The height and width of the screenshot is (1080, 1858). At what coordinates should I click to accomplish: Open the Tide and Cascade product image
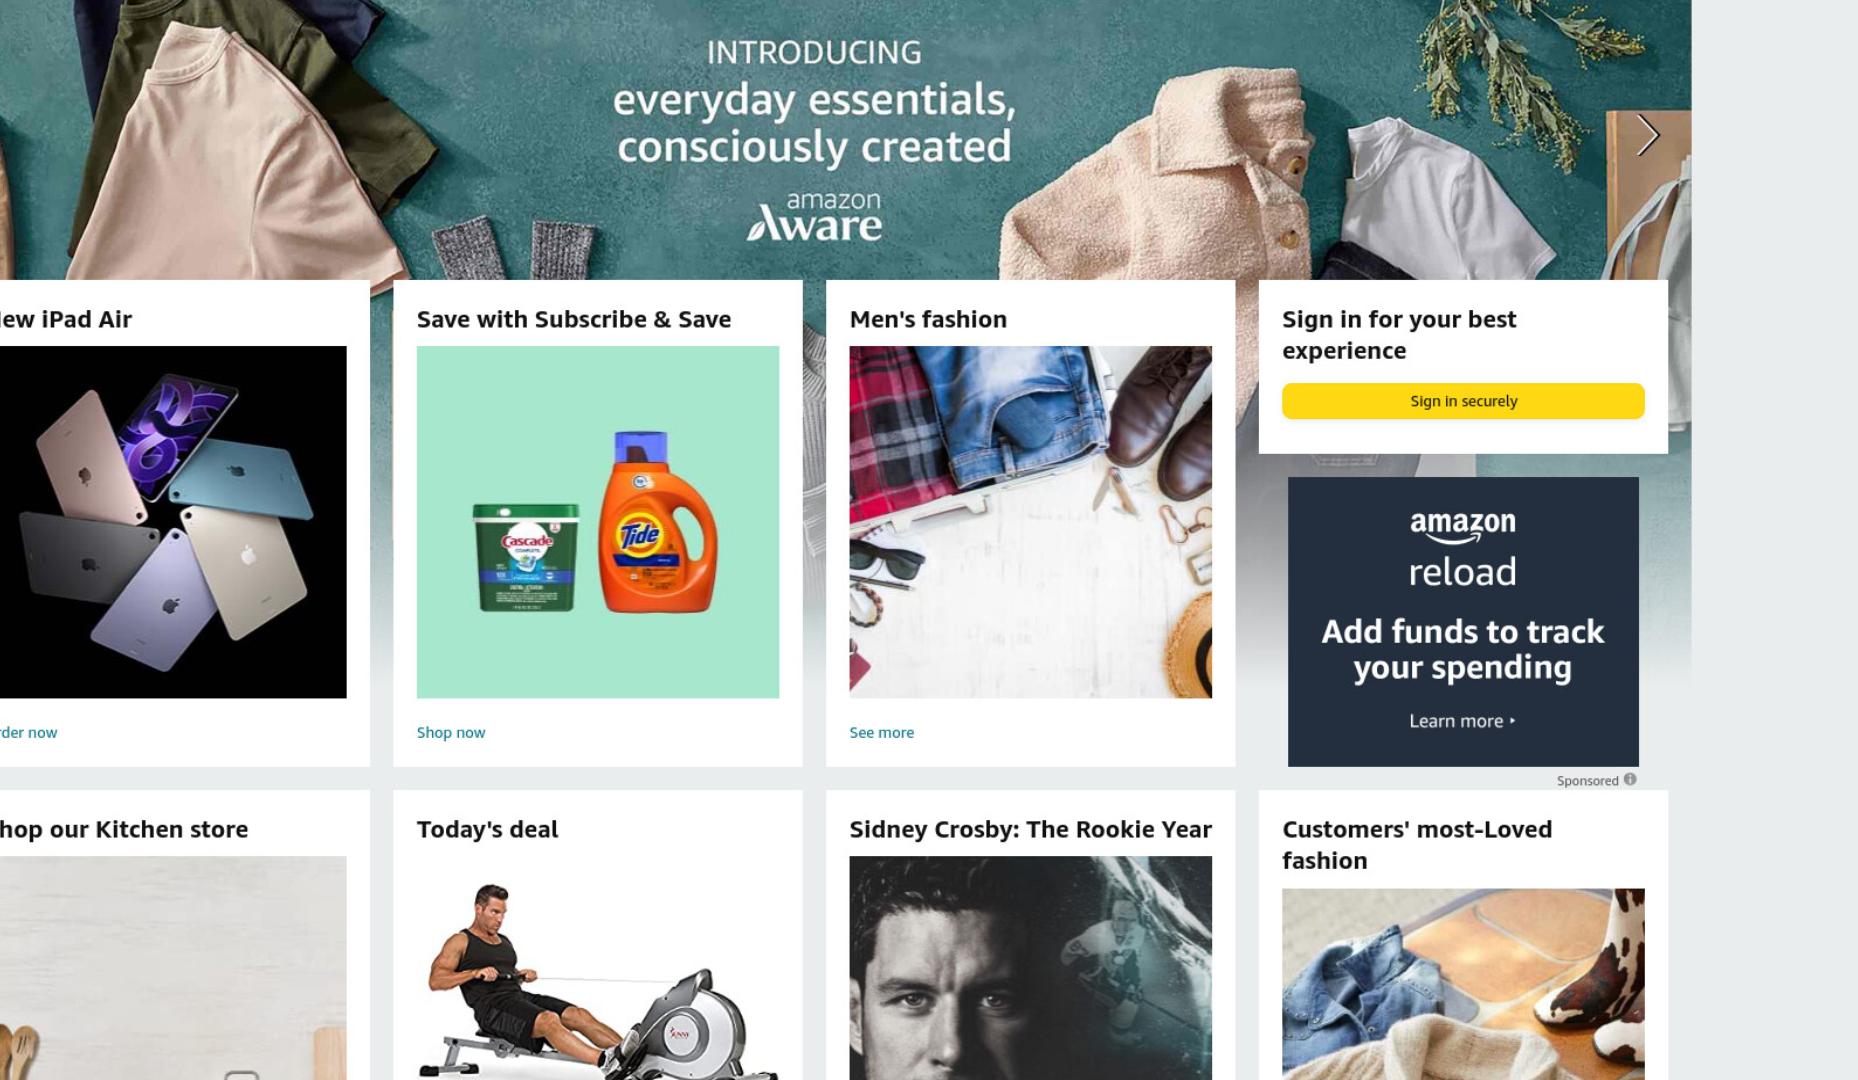[x=598, y=522]
